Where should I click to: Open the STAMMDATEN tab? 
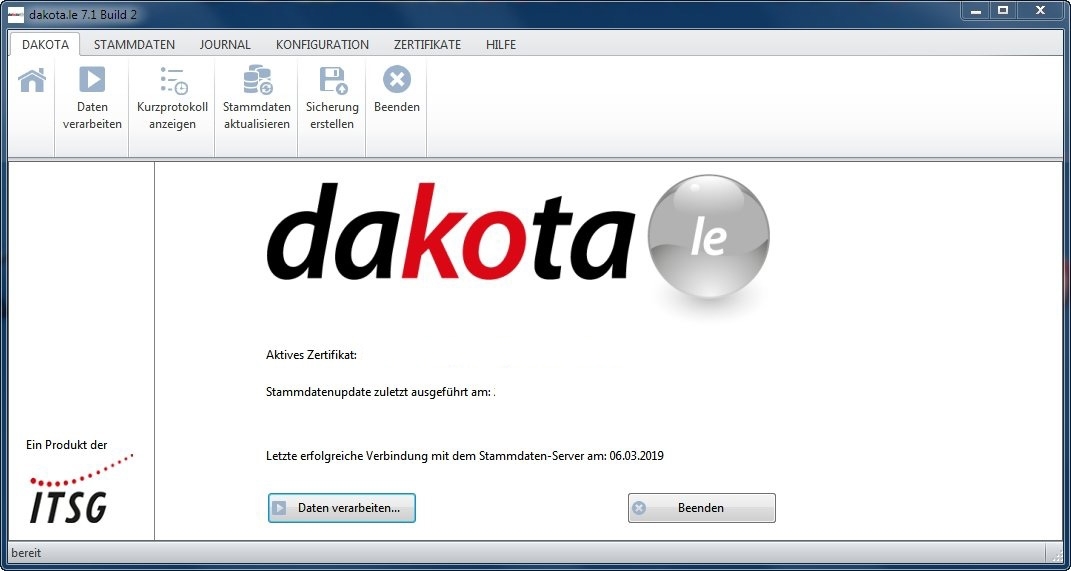(x=135, y=44)
